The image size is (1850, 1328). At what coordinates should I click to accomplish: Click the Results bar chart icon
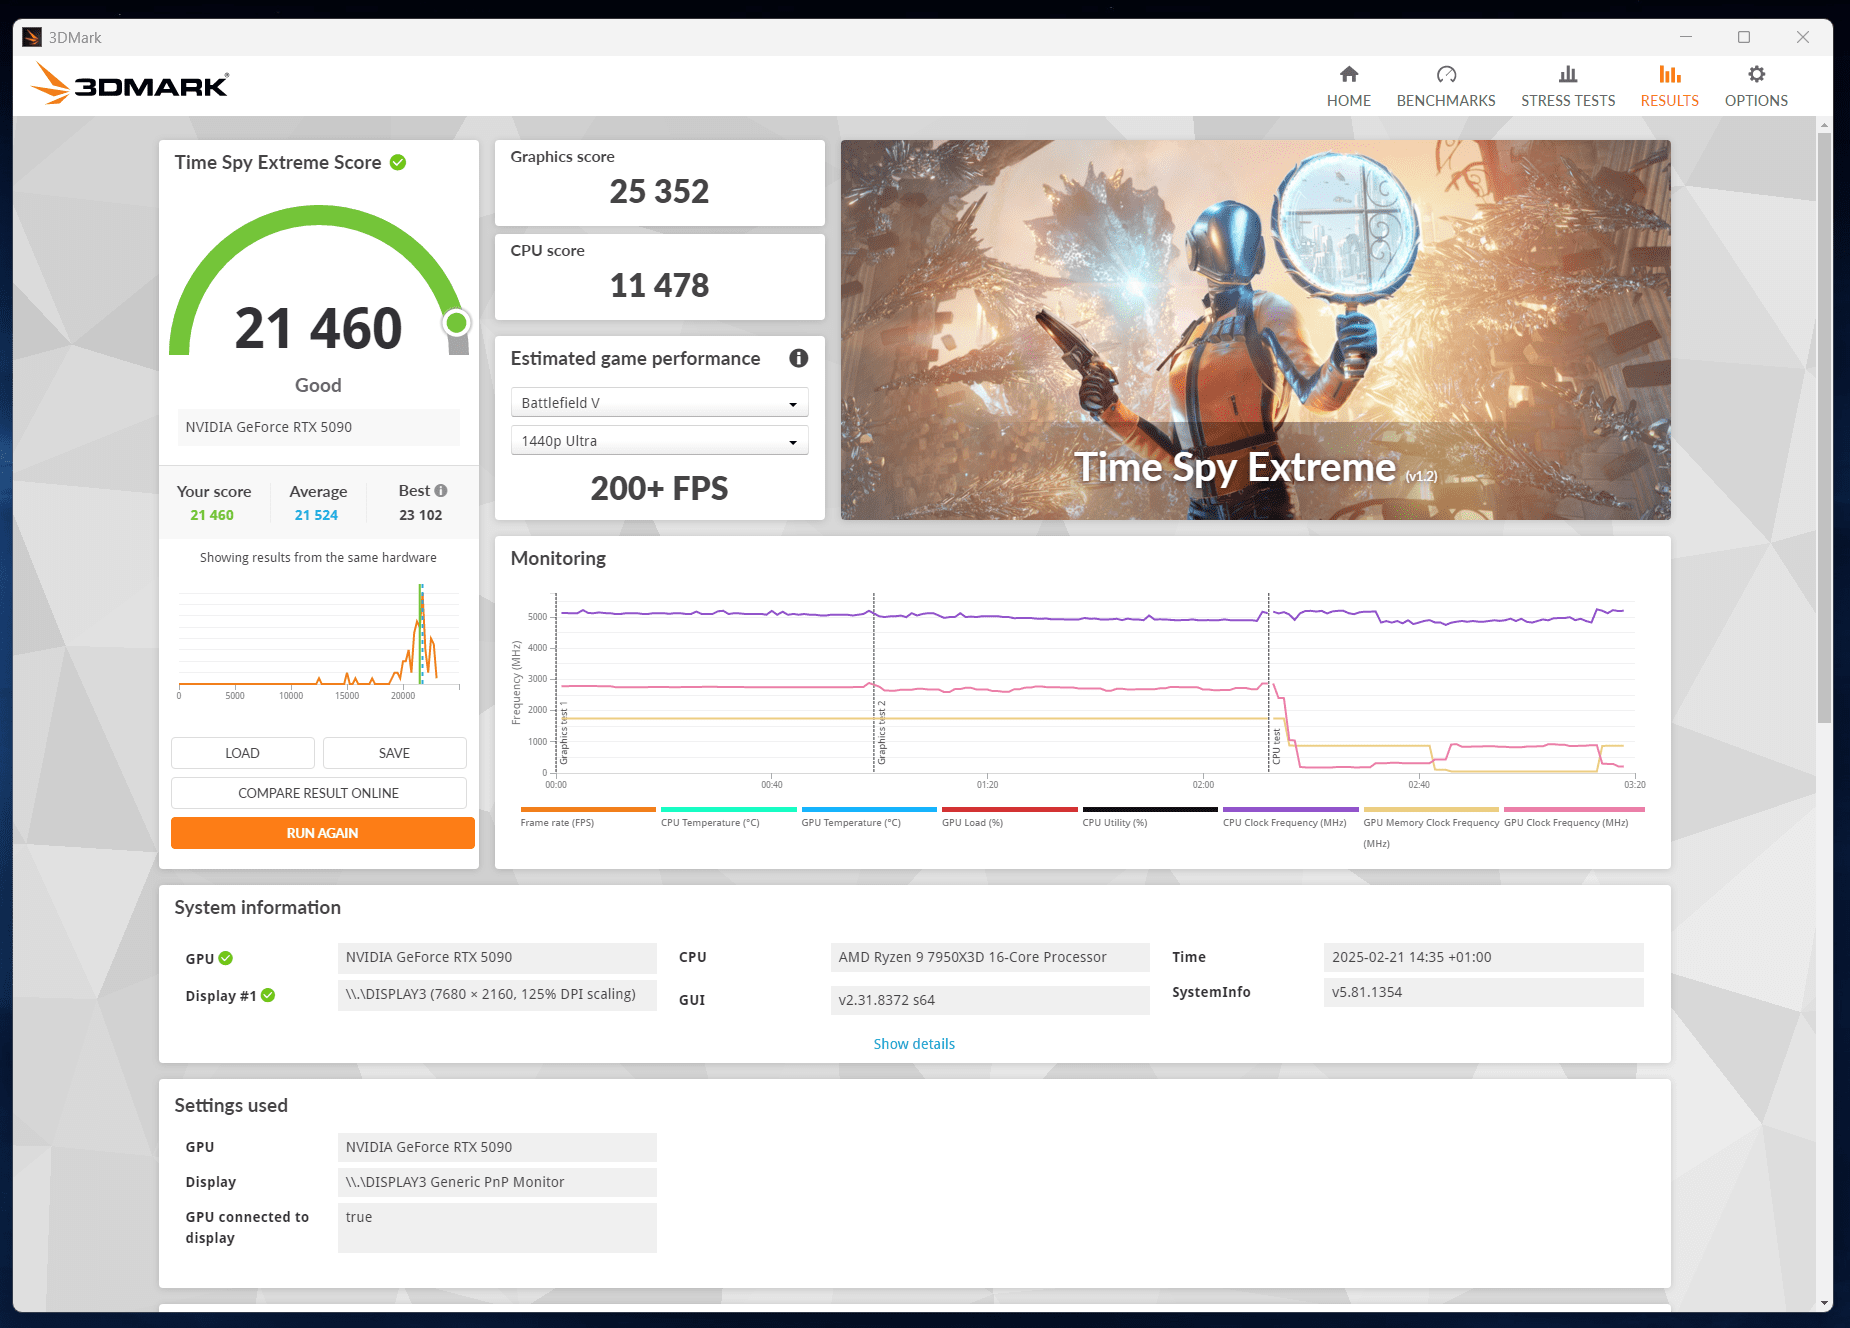(1669, 74)
